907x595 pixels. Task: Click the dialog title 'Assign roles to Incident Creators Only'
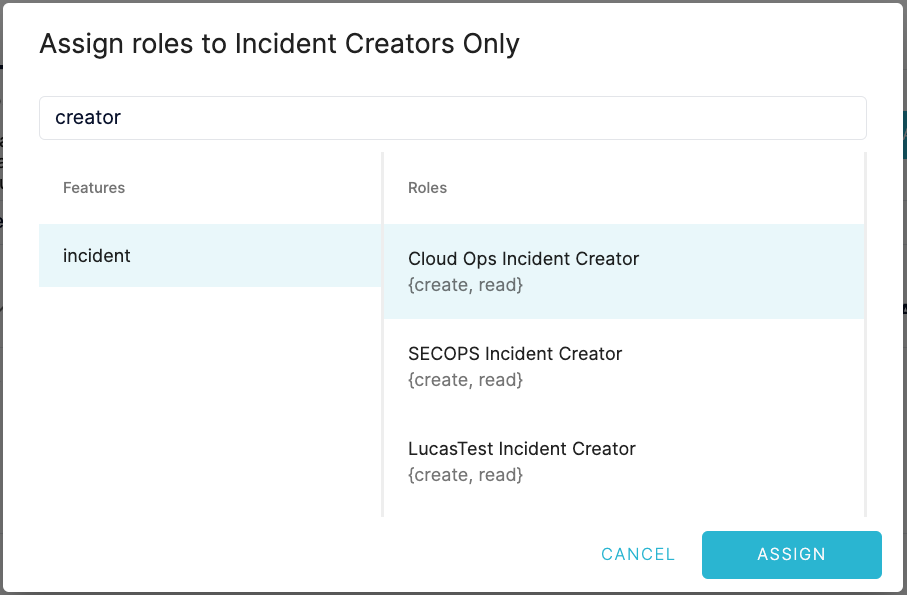(x=279, y=44)
